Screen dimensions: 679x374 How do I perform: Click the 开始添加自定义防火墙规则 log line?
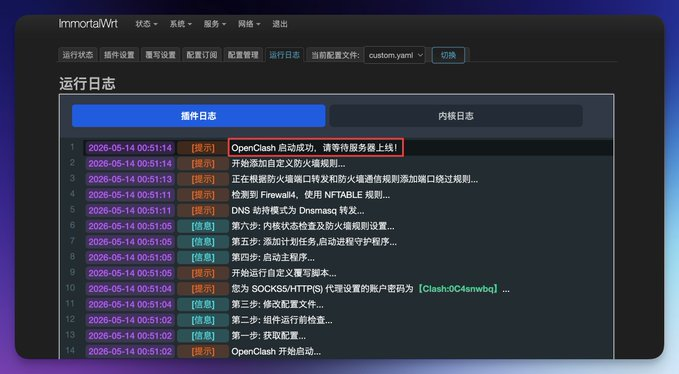pos(288,164)
